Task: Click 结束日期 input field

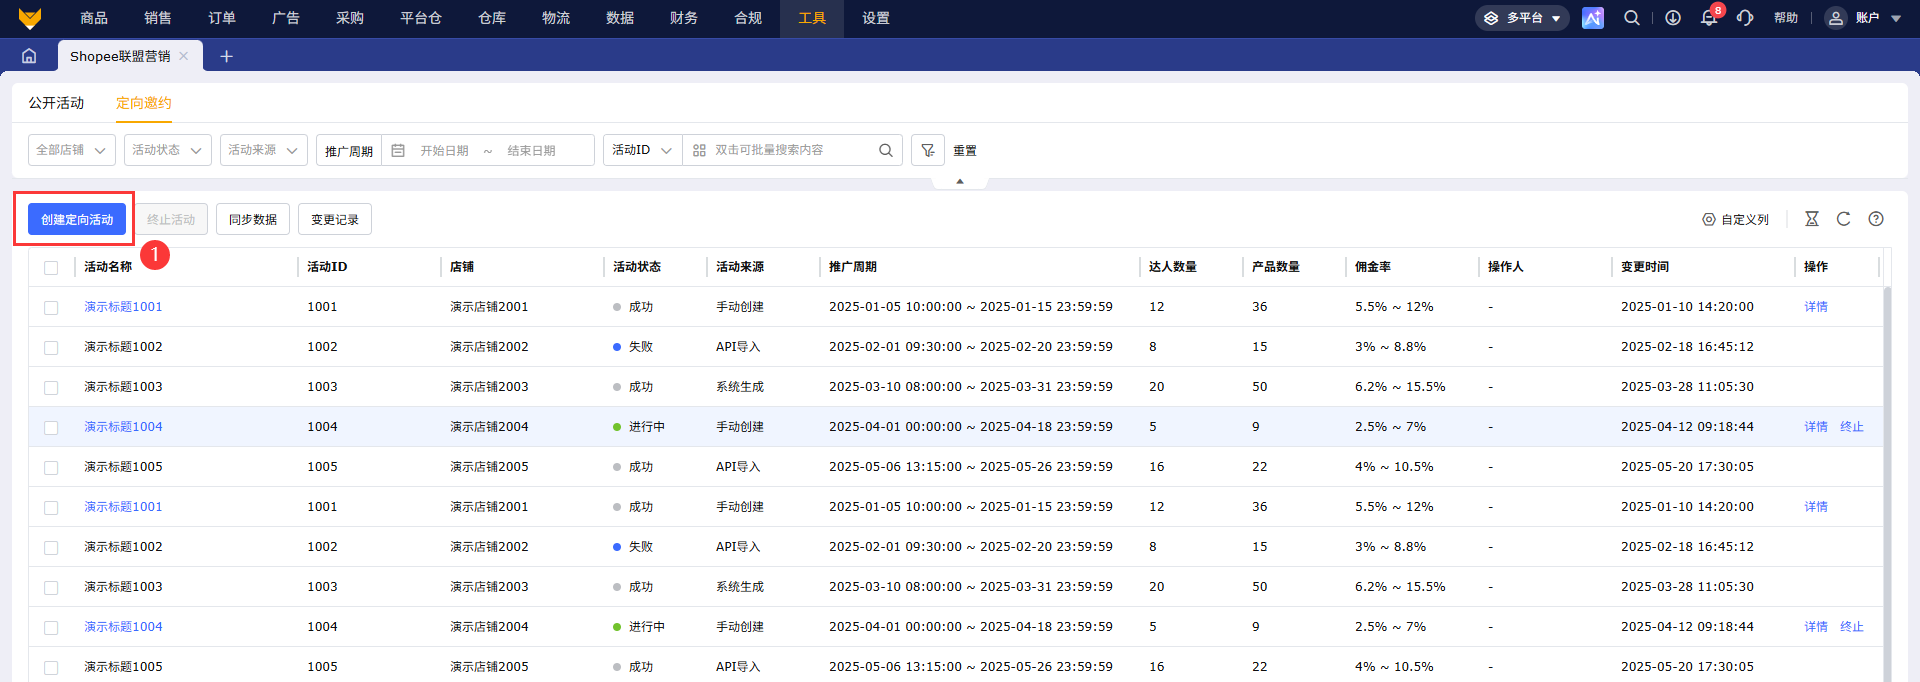Action: click(532, 151)
